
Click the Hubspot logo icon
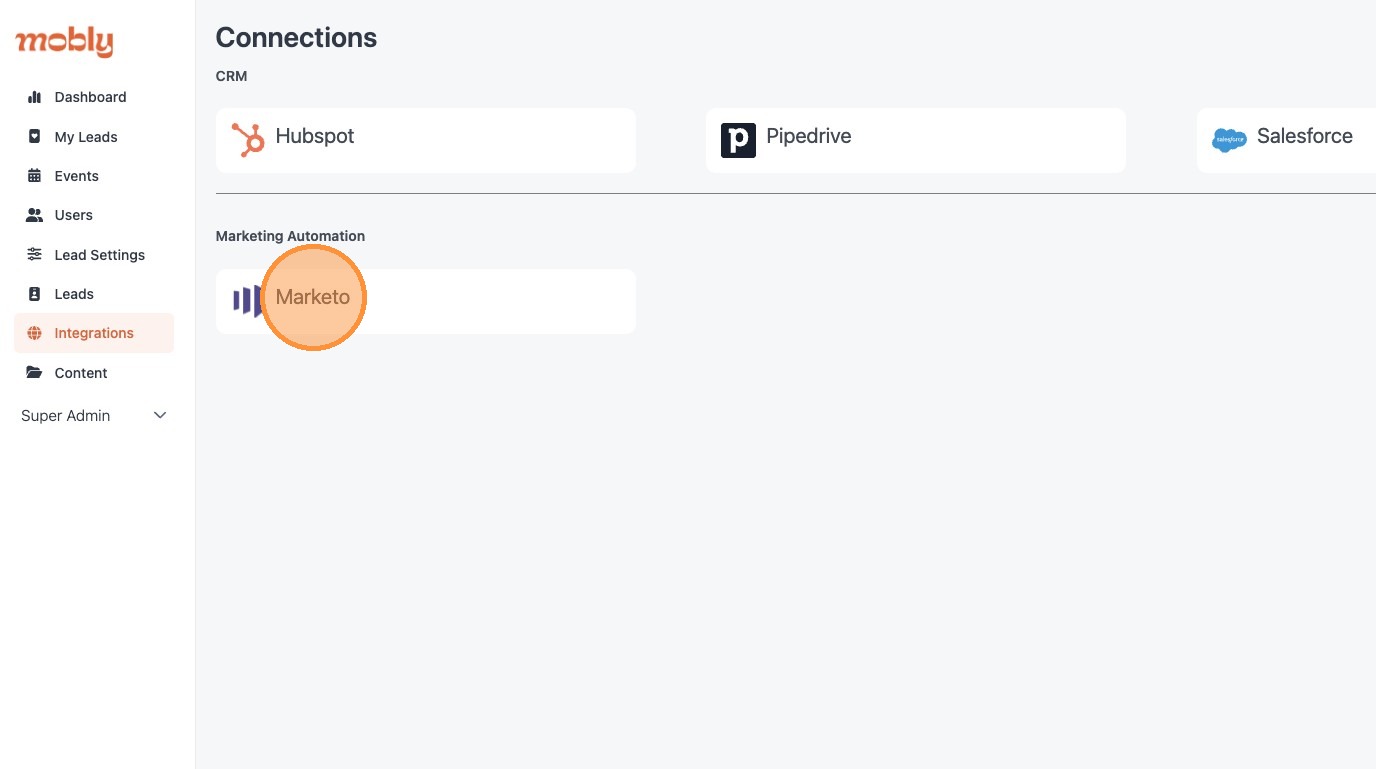[247, 140]
